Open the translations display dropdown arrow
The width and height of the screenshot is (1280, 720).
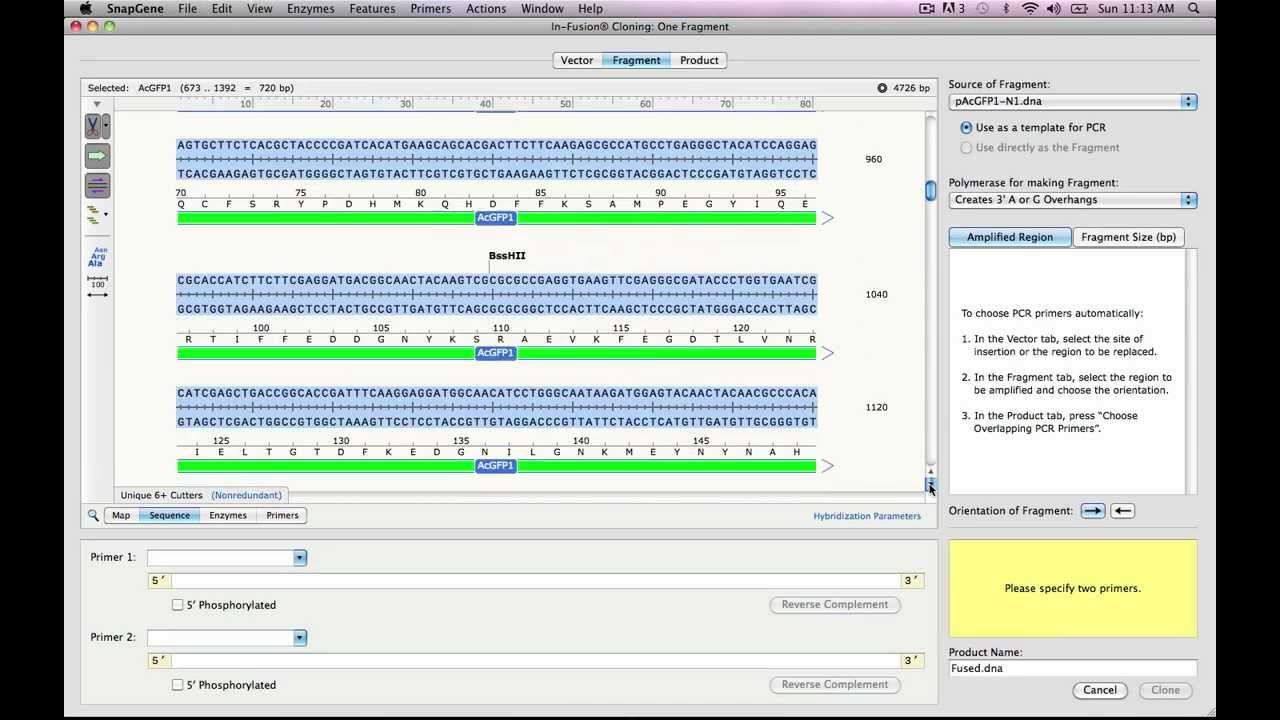coord(105,214)
